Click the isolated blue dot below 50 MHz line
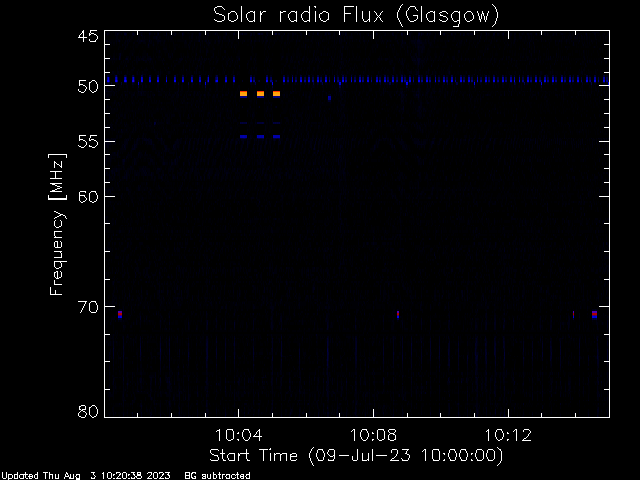 click(329, 98)
